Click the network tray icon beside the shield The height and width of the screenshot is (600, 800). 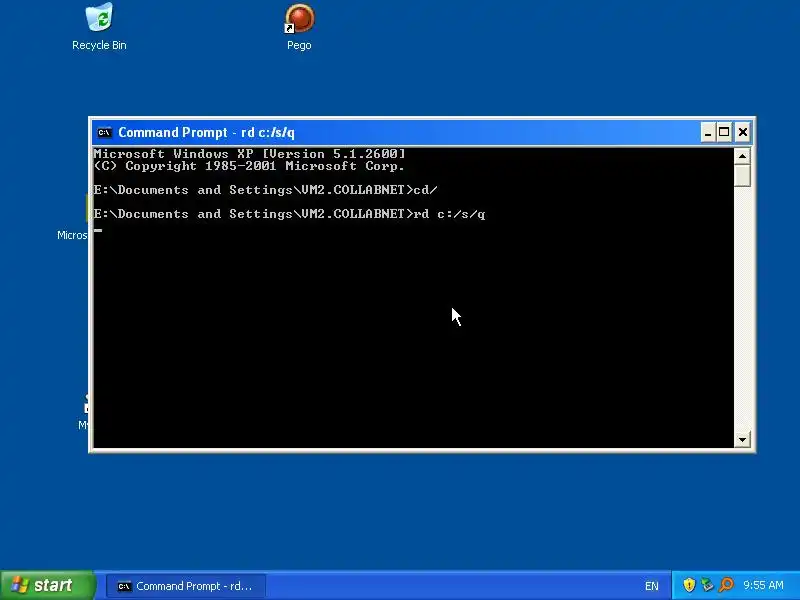[707, 585]
